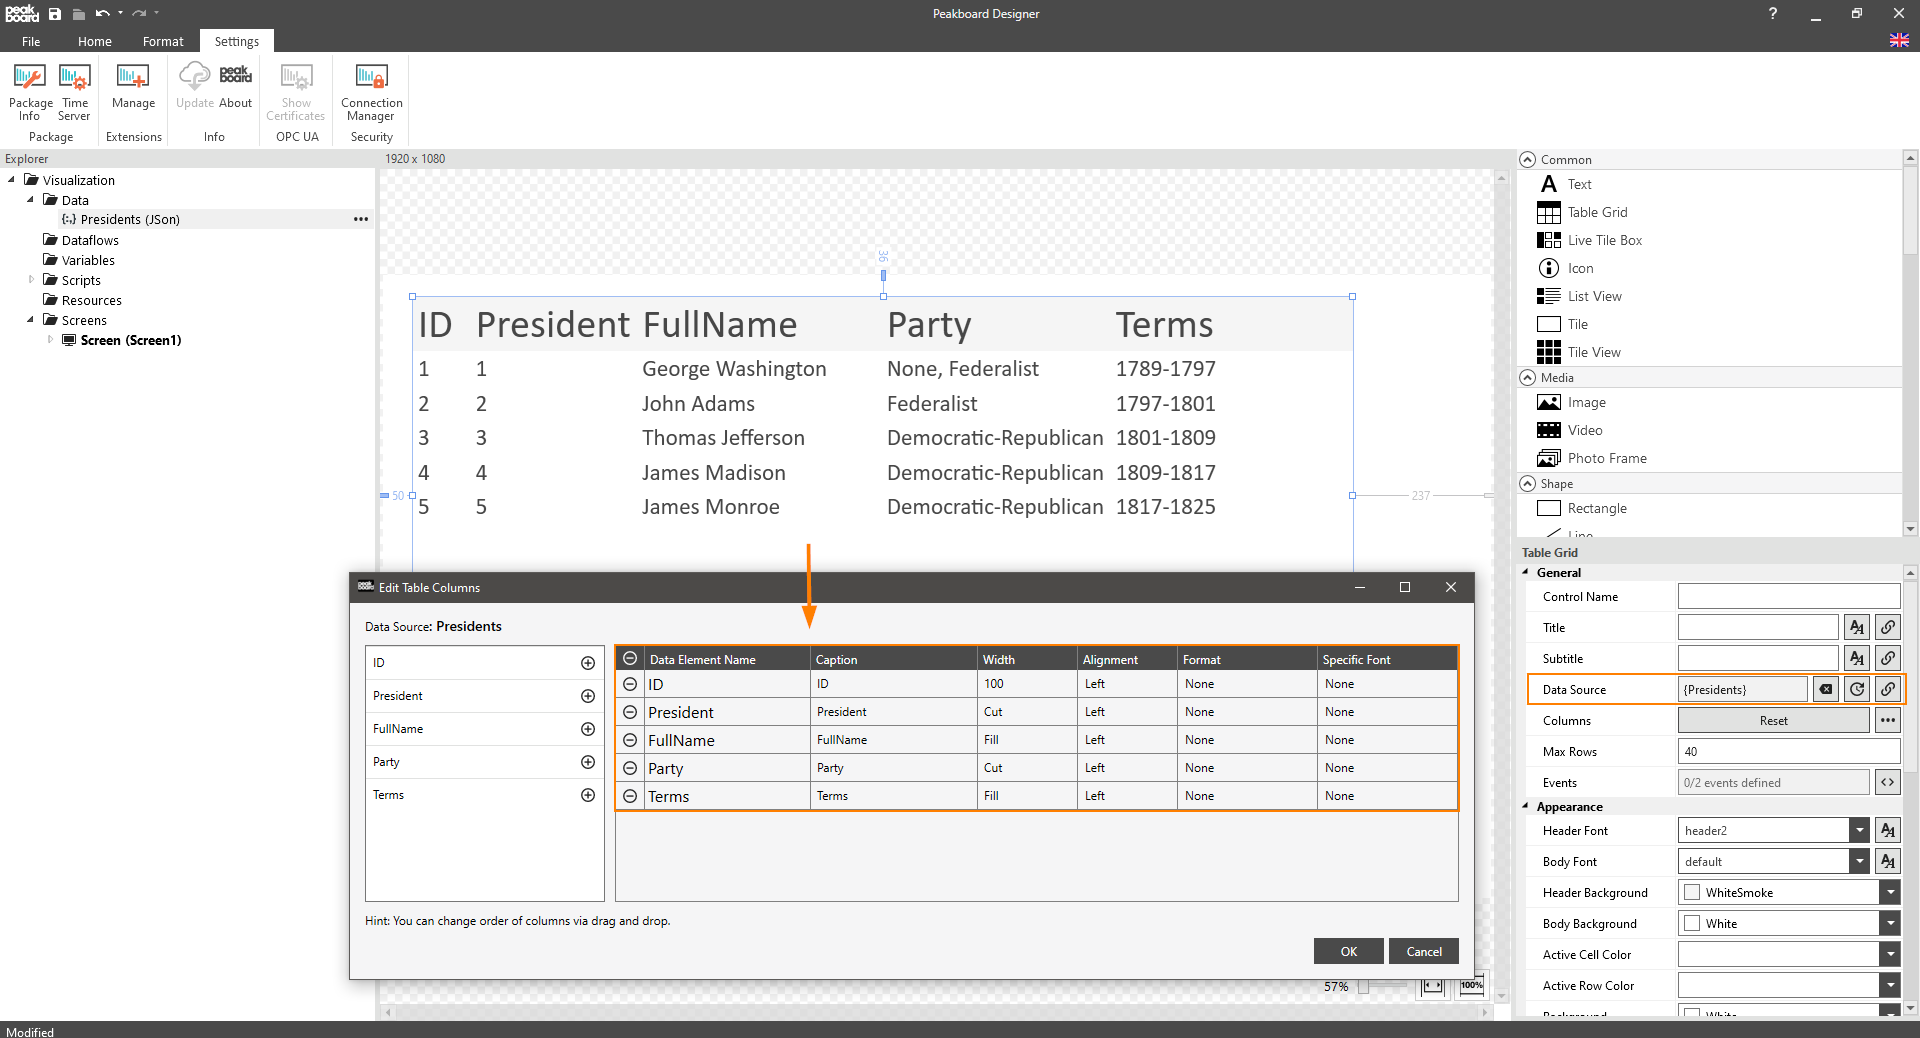Open Header Font dropdown

coord(1859,830)
